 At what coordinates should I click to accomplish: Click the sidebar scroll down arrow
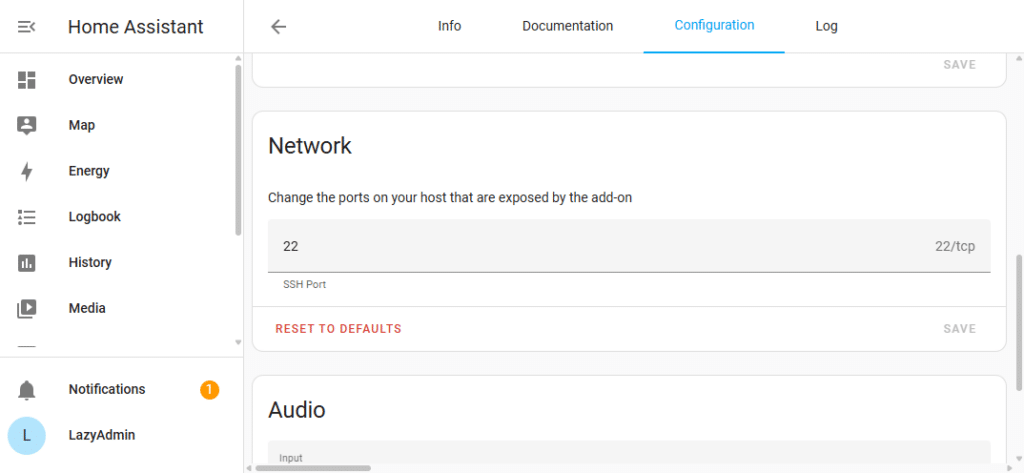238,342
